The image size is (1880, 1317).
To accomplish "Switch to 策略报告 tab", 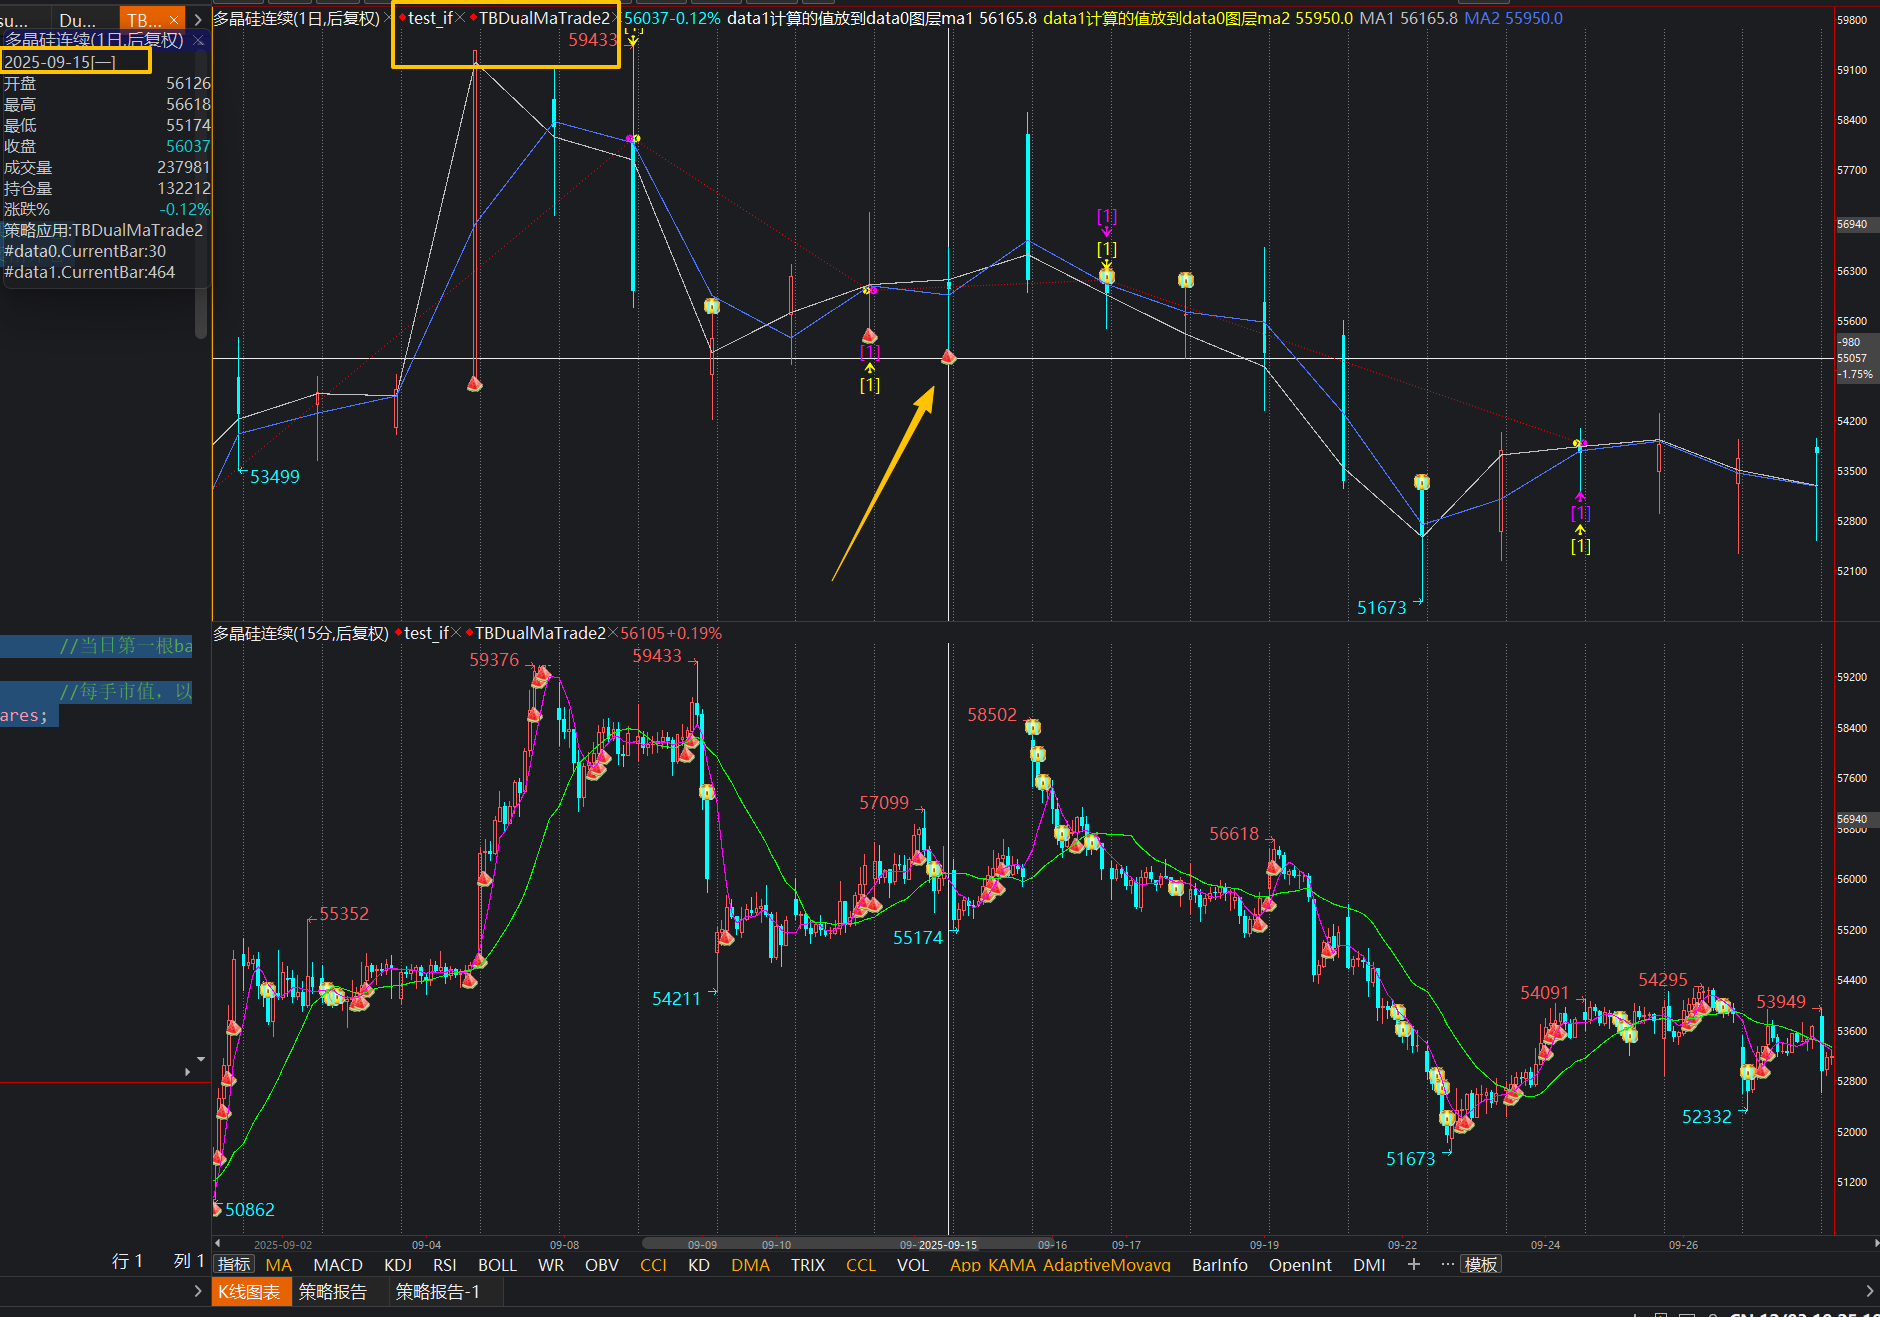I will click(333, 1292).
